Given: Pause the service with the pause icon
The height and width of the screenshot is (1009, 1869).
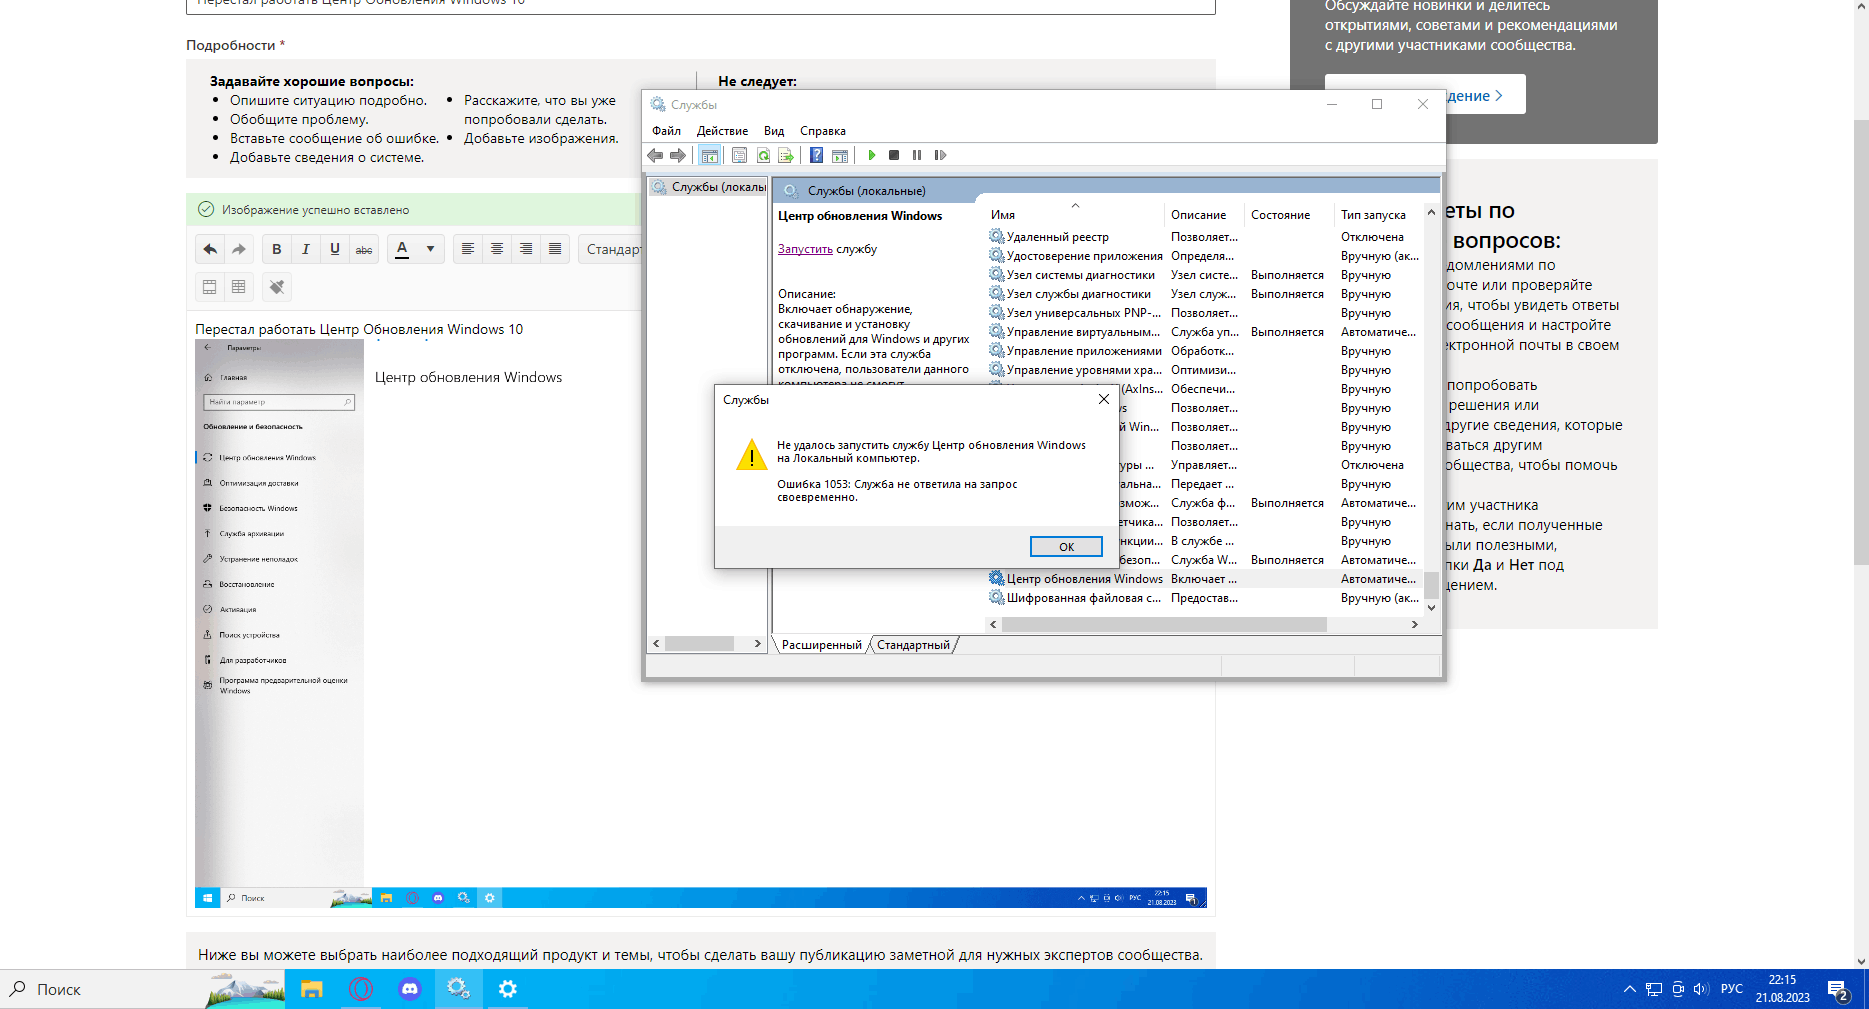Looking at the screenshot, I should coord(917,155).
